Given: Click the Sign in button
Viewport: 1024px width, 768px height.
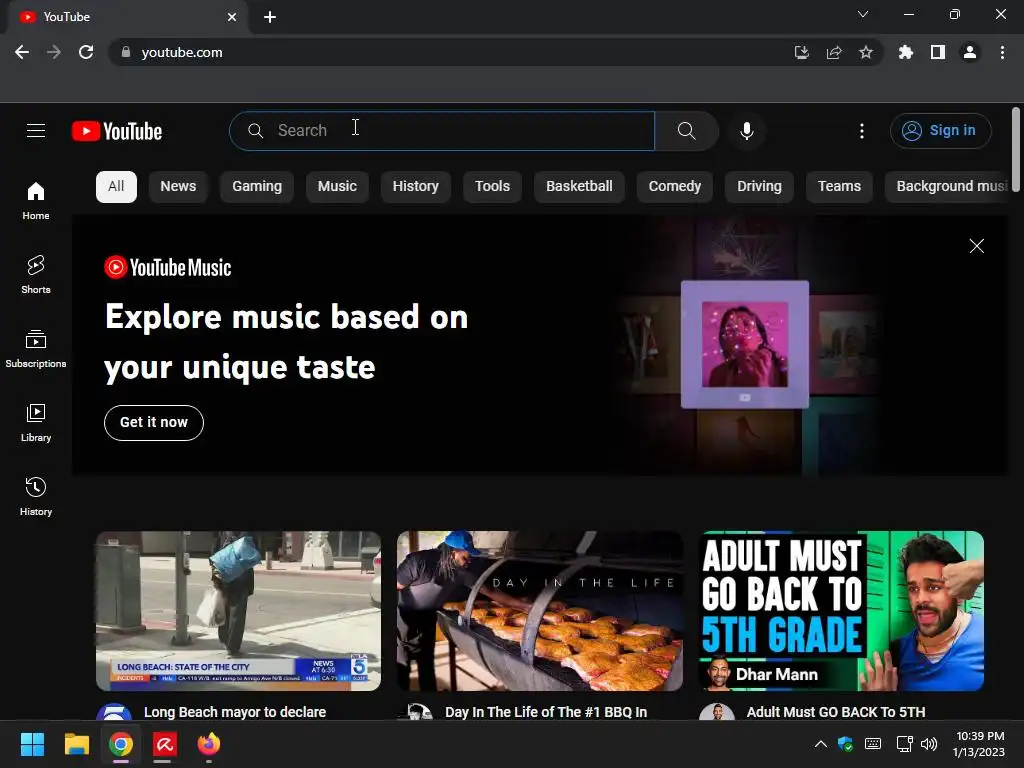Looking at the screenshot, I should click(940, 131).
